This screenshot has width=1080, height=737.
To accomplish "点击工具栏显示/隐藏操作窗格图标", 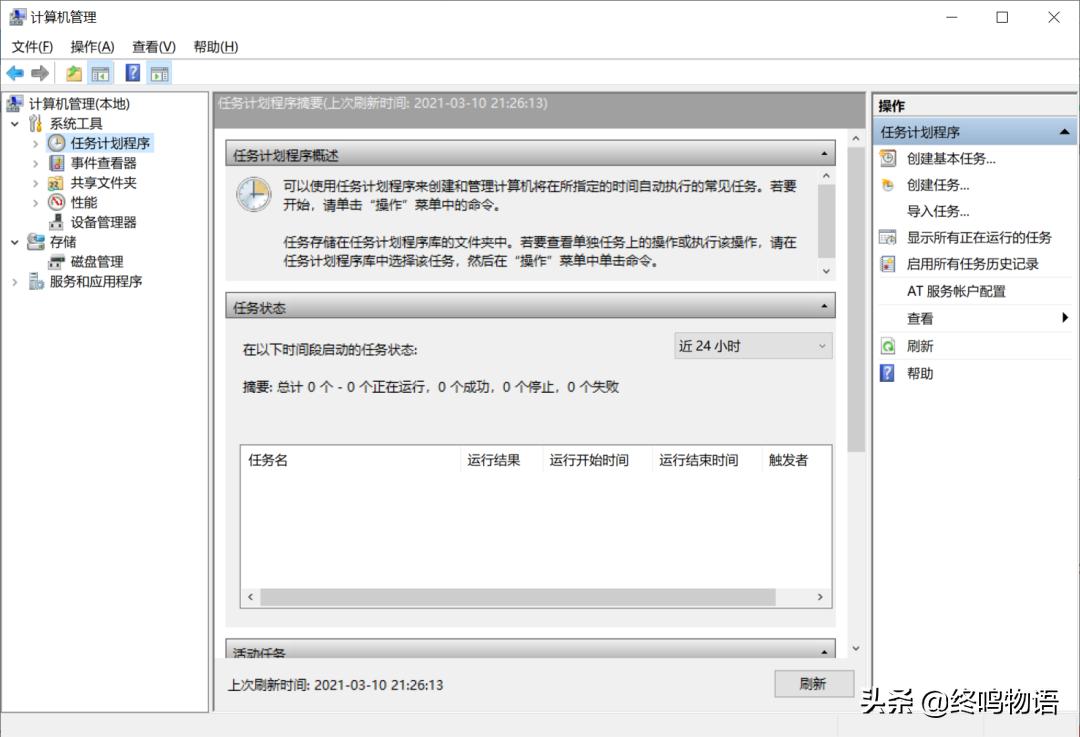I will 158,72.
